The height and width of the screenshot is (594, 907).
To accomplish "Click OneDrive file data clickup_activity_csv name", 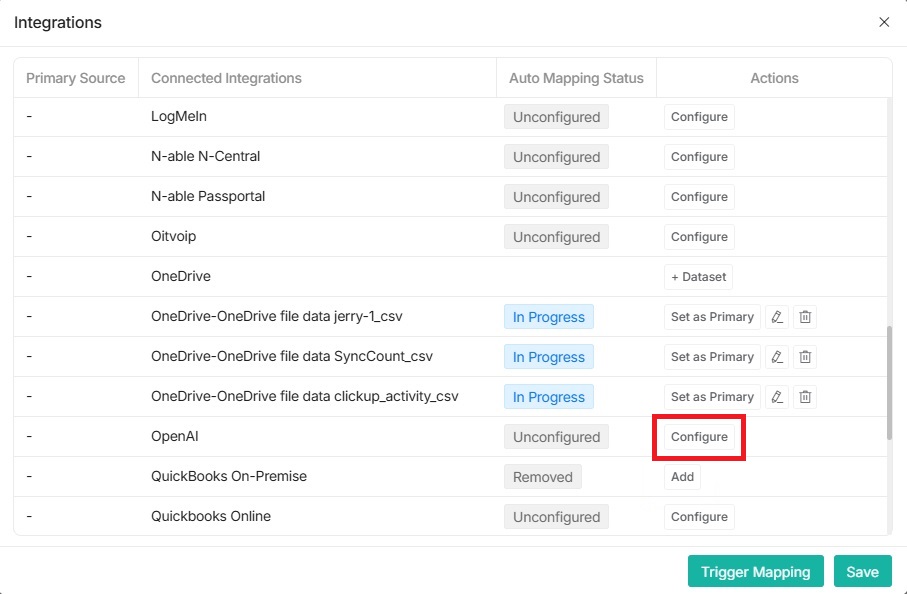I will coord(304,396).
